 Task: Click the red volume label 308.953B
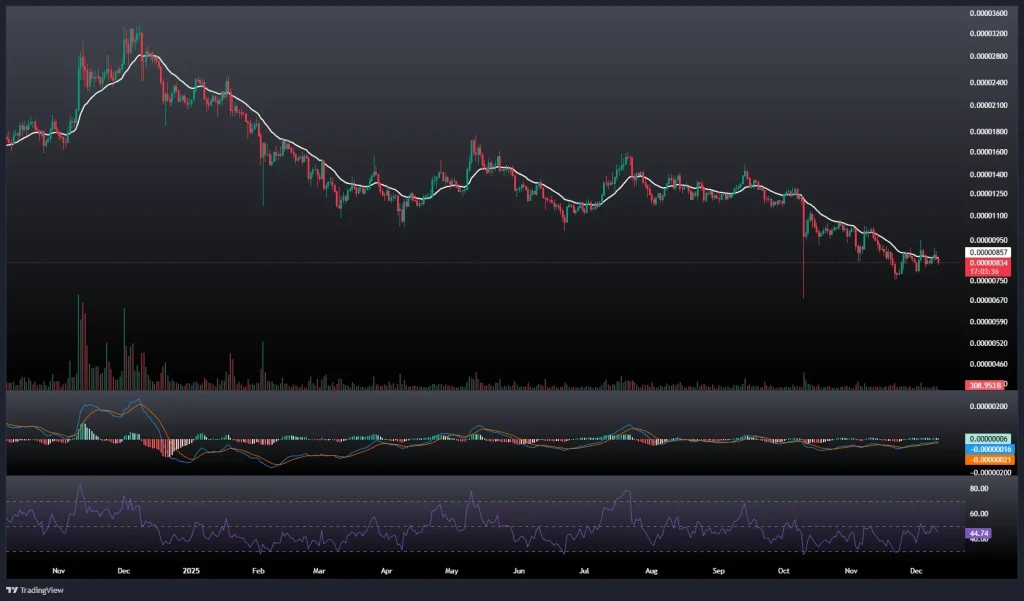click(985, 385)
